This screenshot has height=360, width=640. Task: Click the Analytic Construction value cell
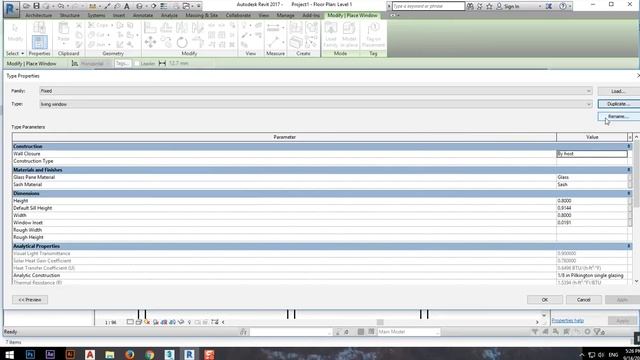click(x=592, y=276)
